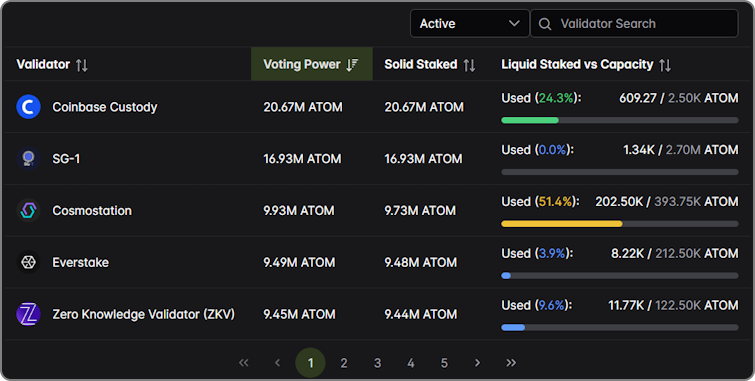
Task: Click the SG-1 validator logo icon
Action: 28,158
